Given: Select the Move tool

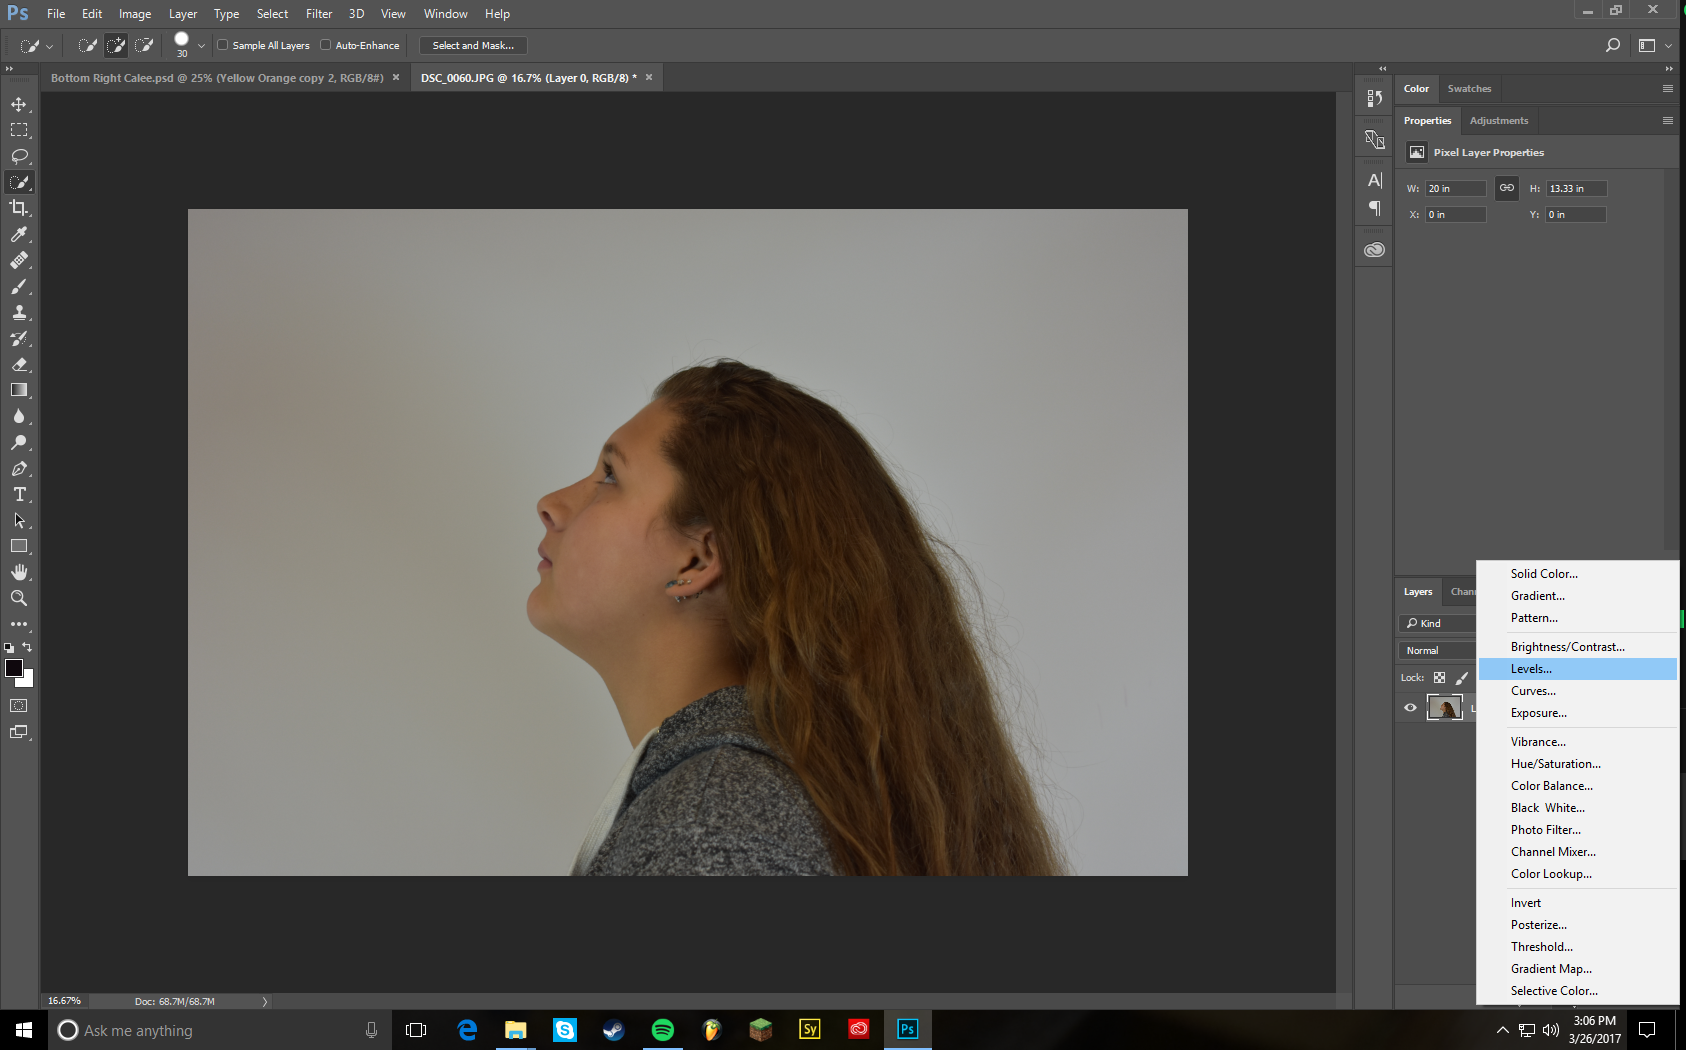Looking at the screenshot, I should [x=19, y=104].
